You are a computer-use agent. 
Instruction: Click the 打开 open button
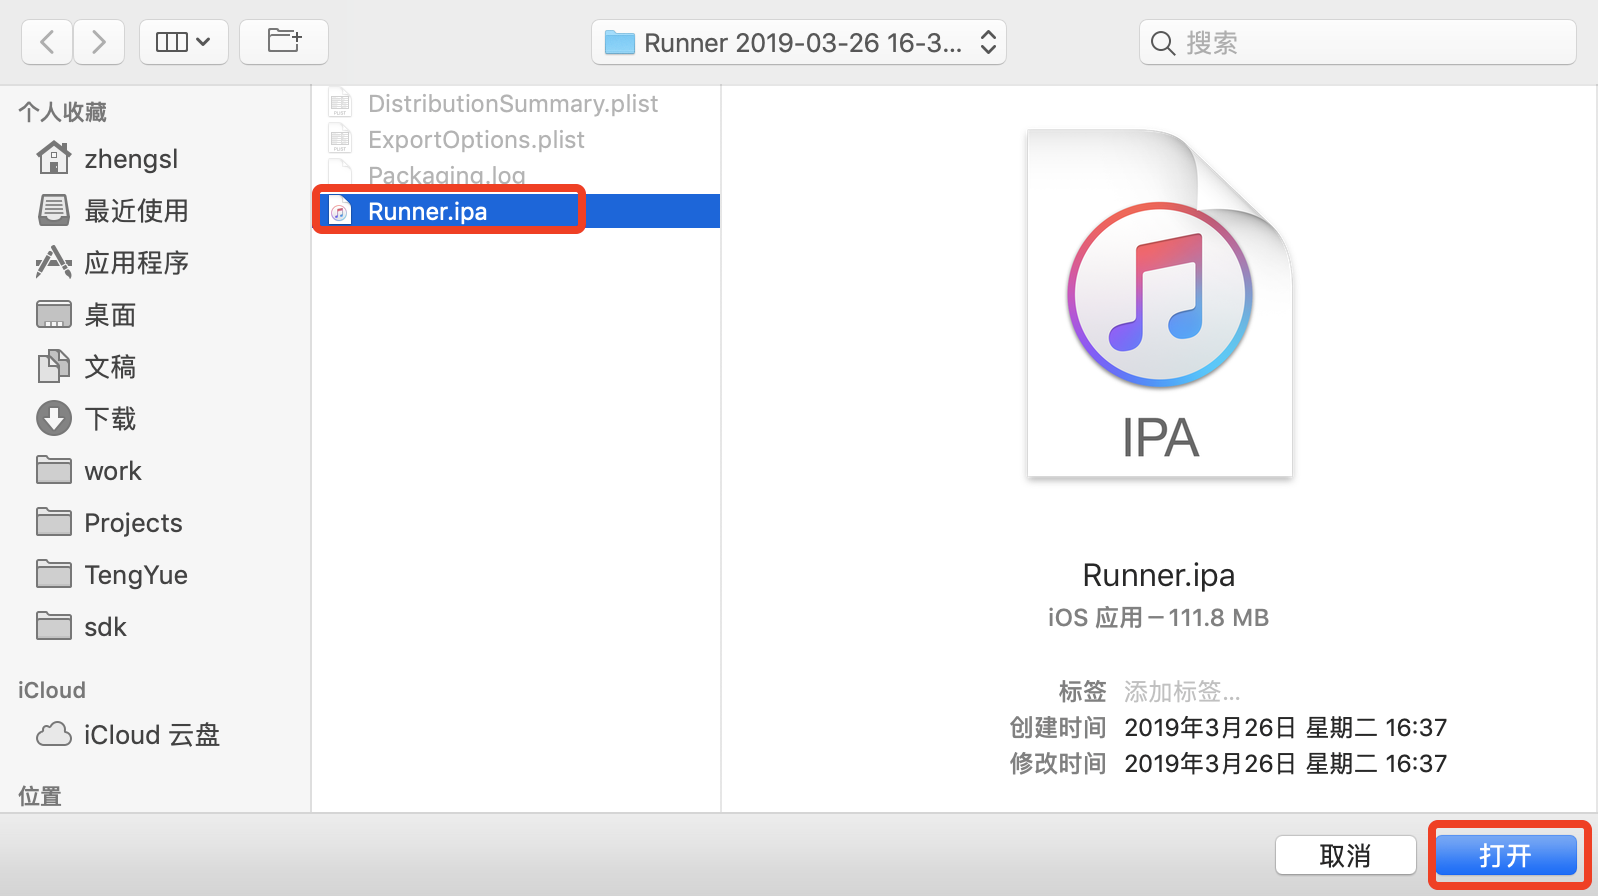(1506, 856)
